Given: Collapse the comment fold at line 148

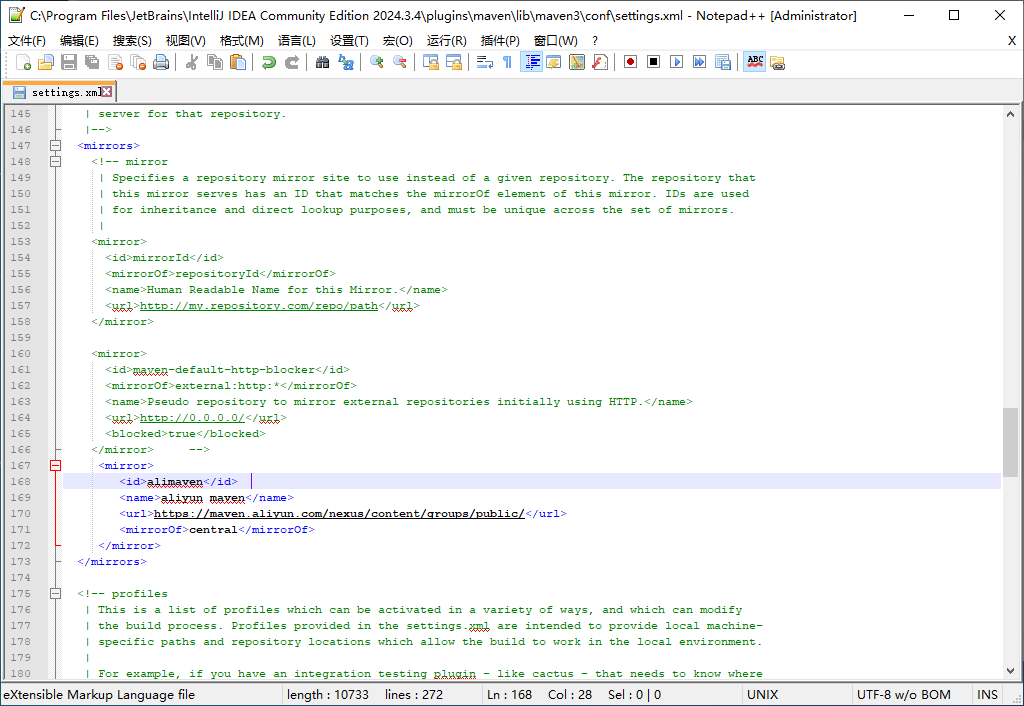Looking at the screenshot, I should coord(56,161).
